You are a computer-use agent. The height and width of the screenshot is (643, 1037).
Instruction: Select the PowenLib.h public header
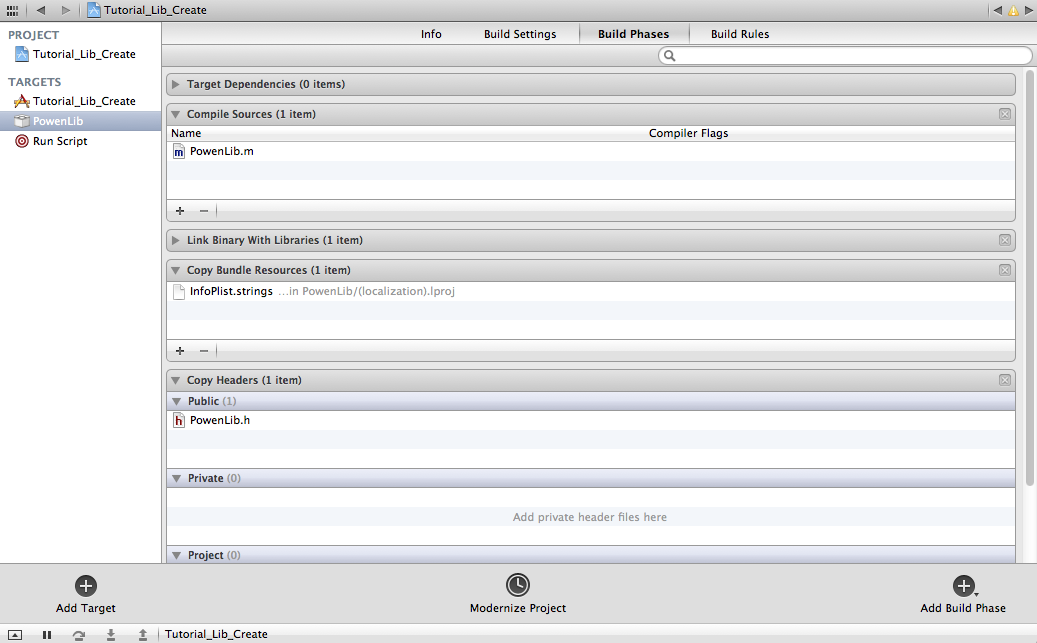coord(591,420)
